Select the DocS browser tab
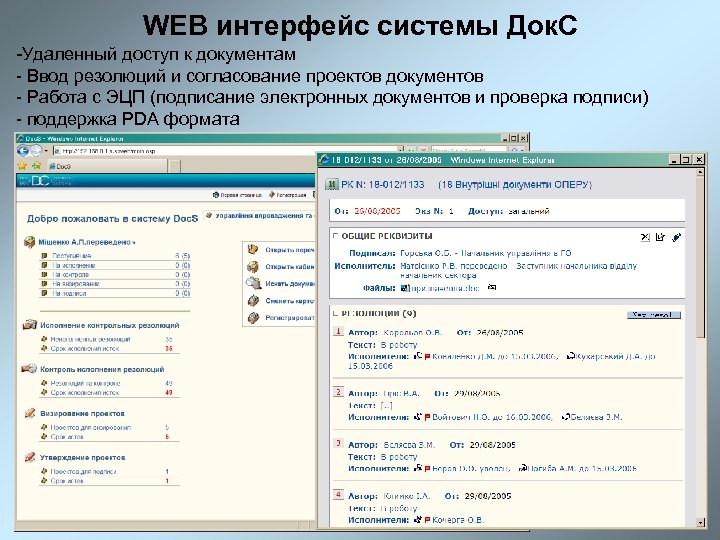The image size is (720, 540). point(106,166)
